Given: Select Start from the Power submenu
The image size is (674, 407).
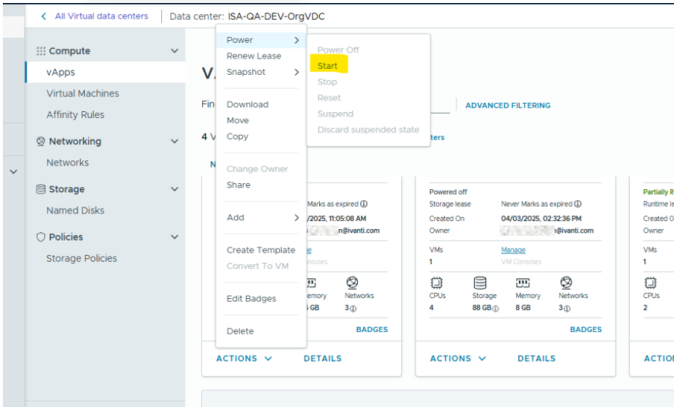Looking at the screenshot, I should coord(326,66).
